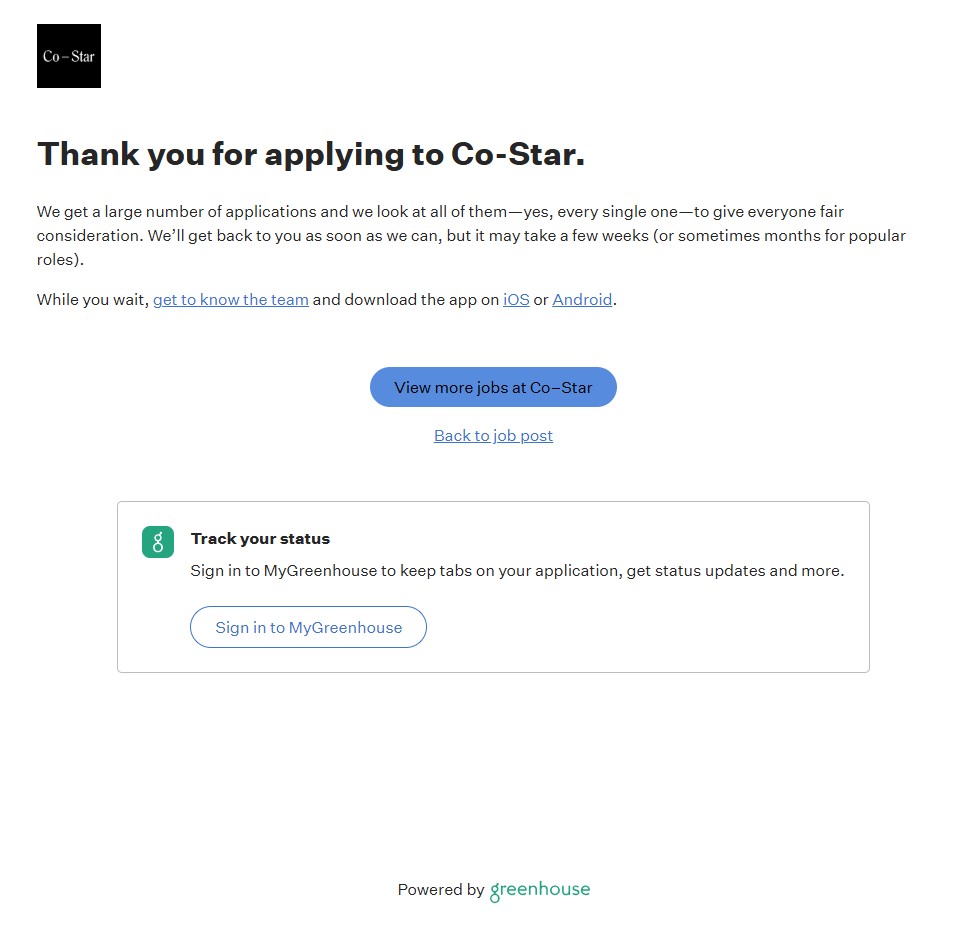Click the Co-Star logo image
Screen dimensions: 972x925
tap(69, 56)
